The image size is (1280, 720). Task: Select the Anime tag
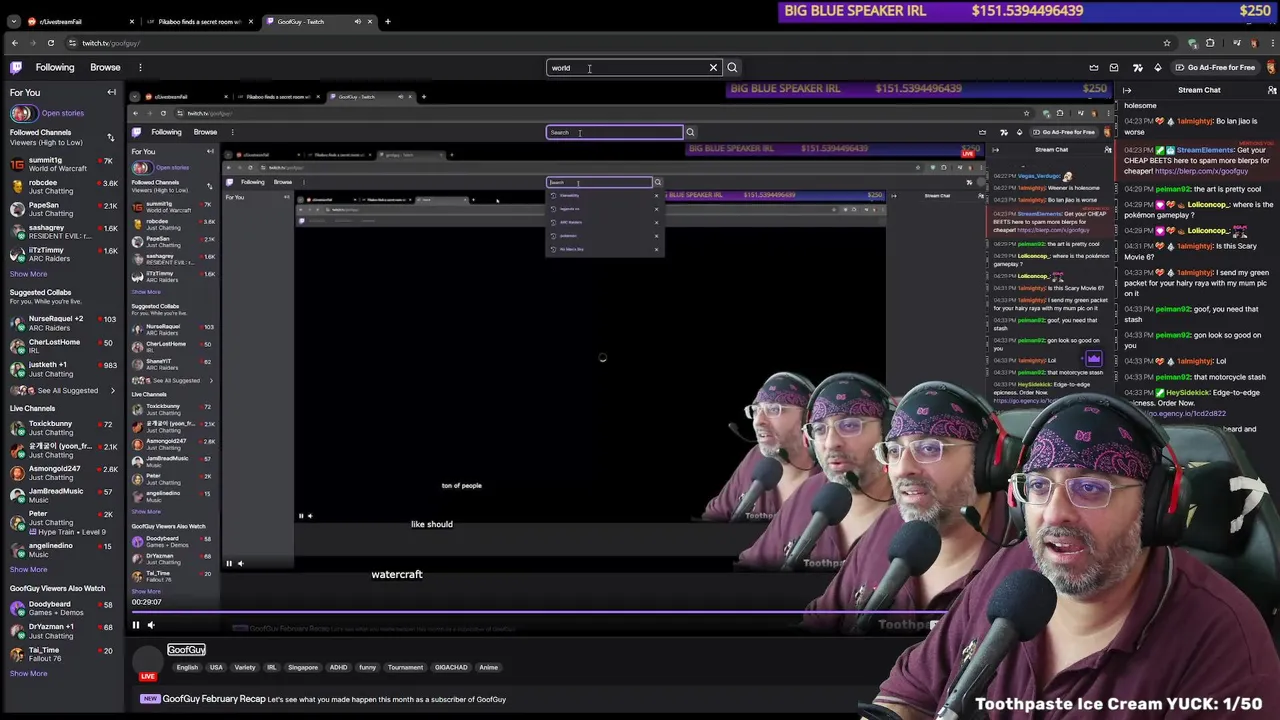(488, 667)
